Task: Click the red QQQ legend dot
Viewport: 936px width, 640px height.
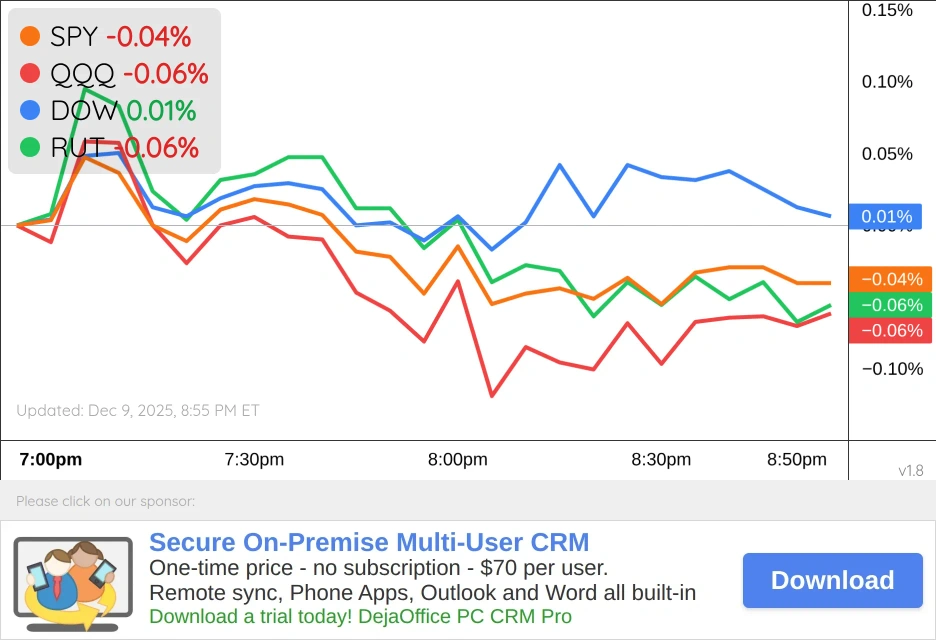Action: [x=30, y=73]
